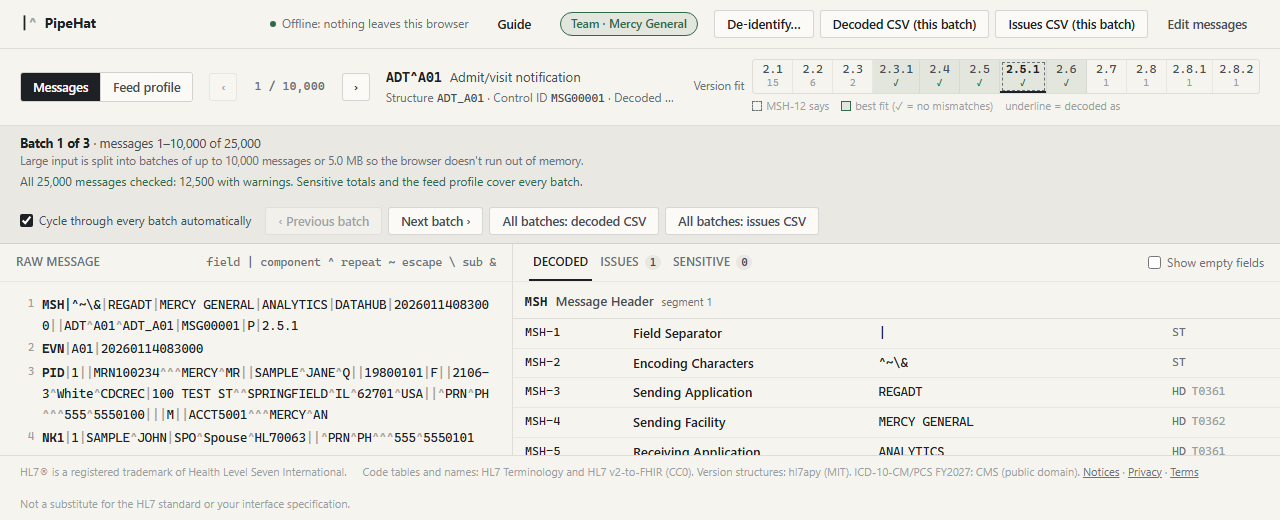Screen dimensions: 1280x520
Task: Select HL7 version 2.7
Action: coord(1106,76)
